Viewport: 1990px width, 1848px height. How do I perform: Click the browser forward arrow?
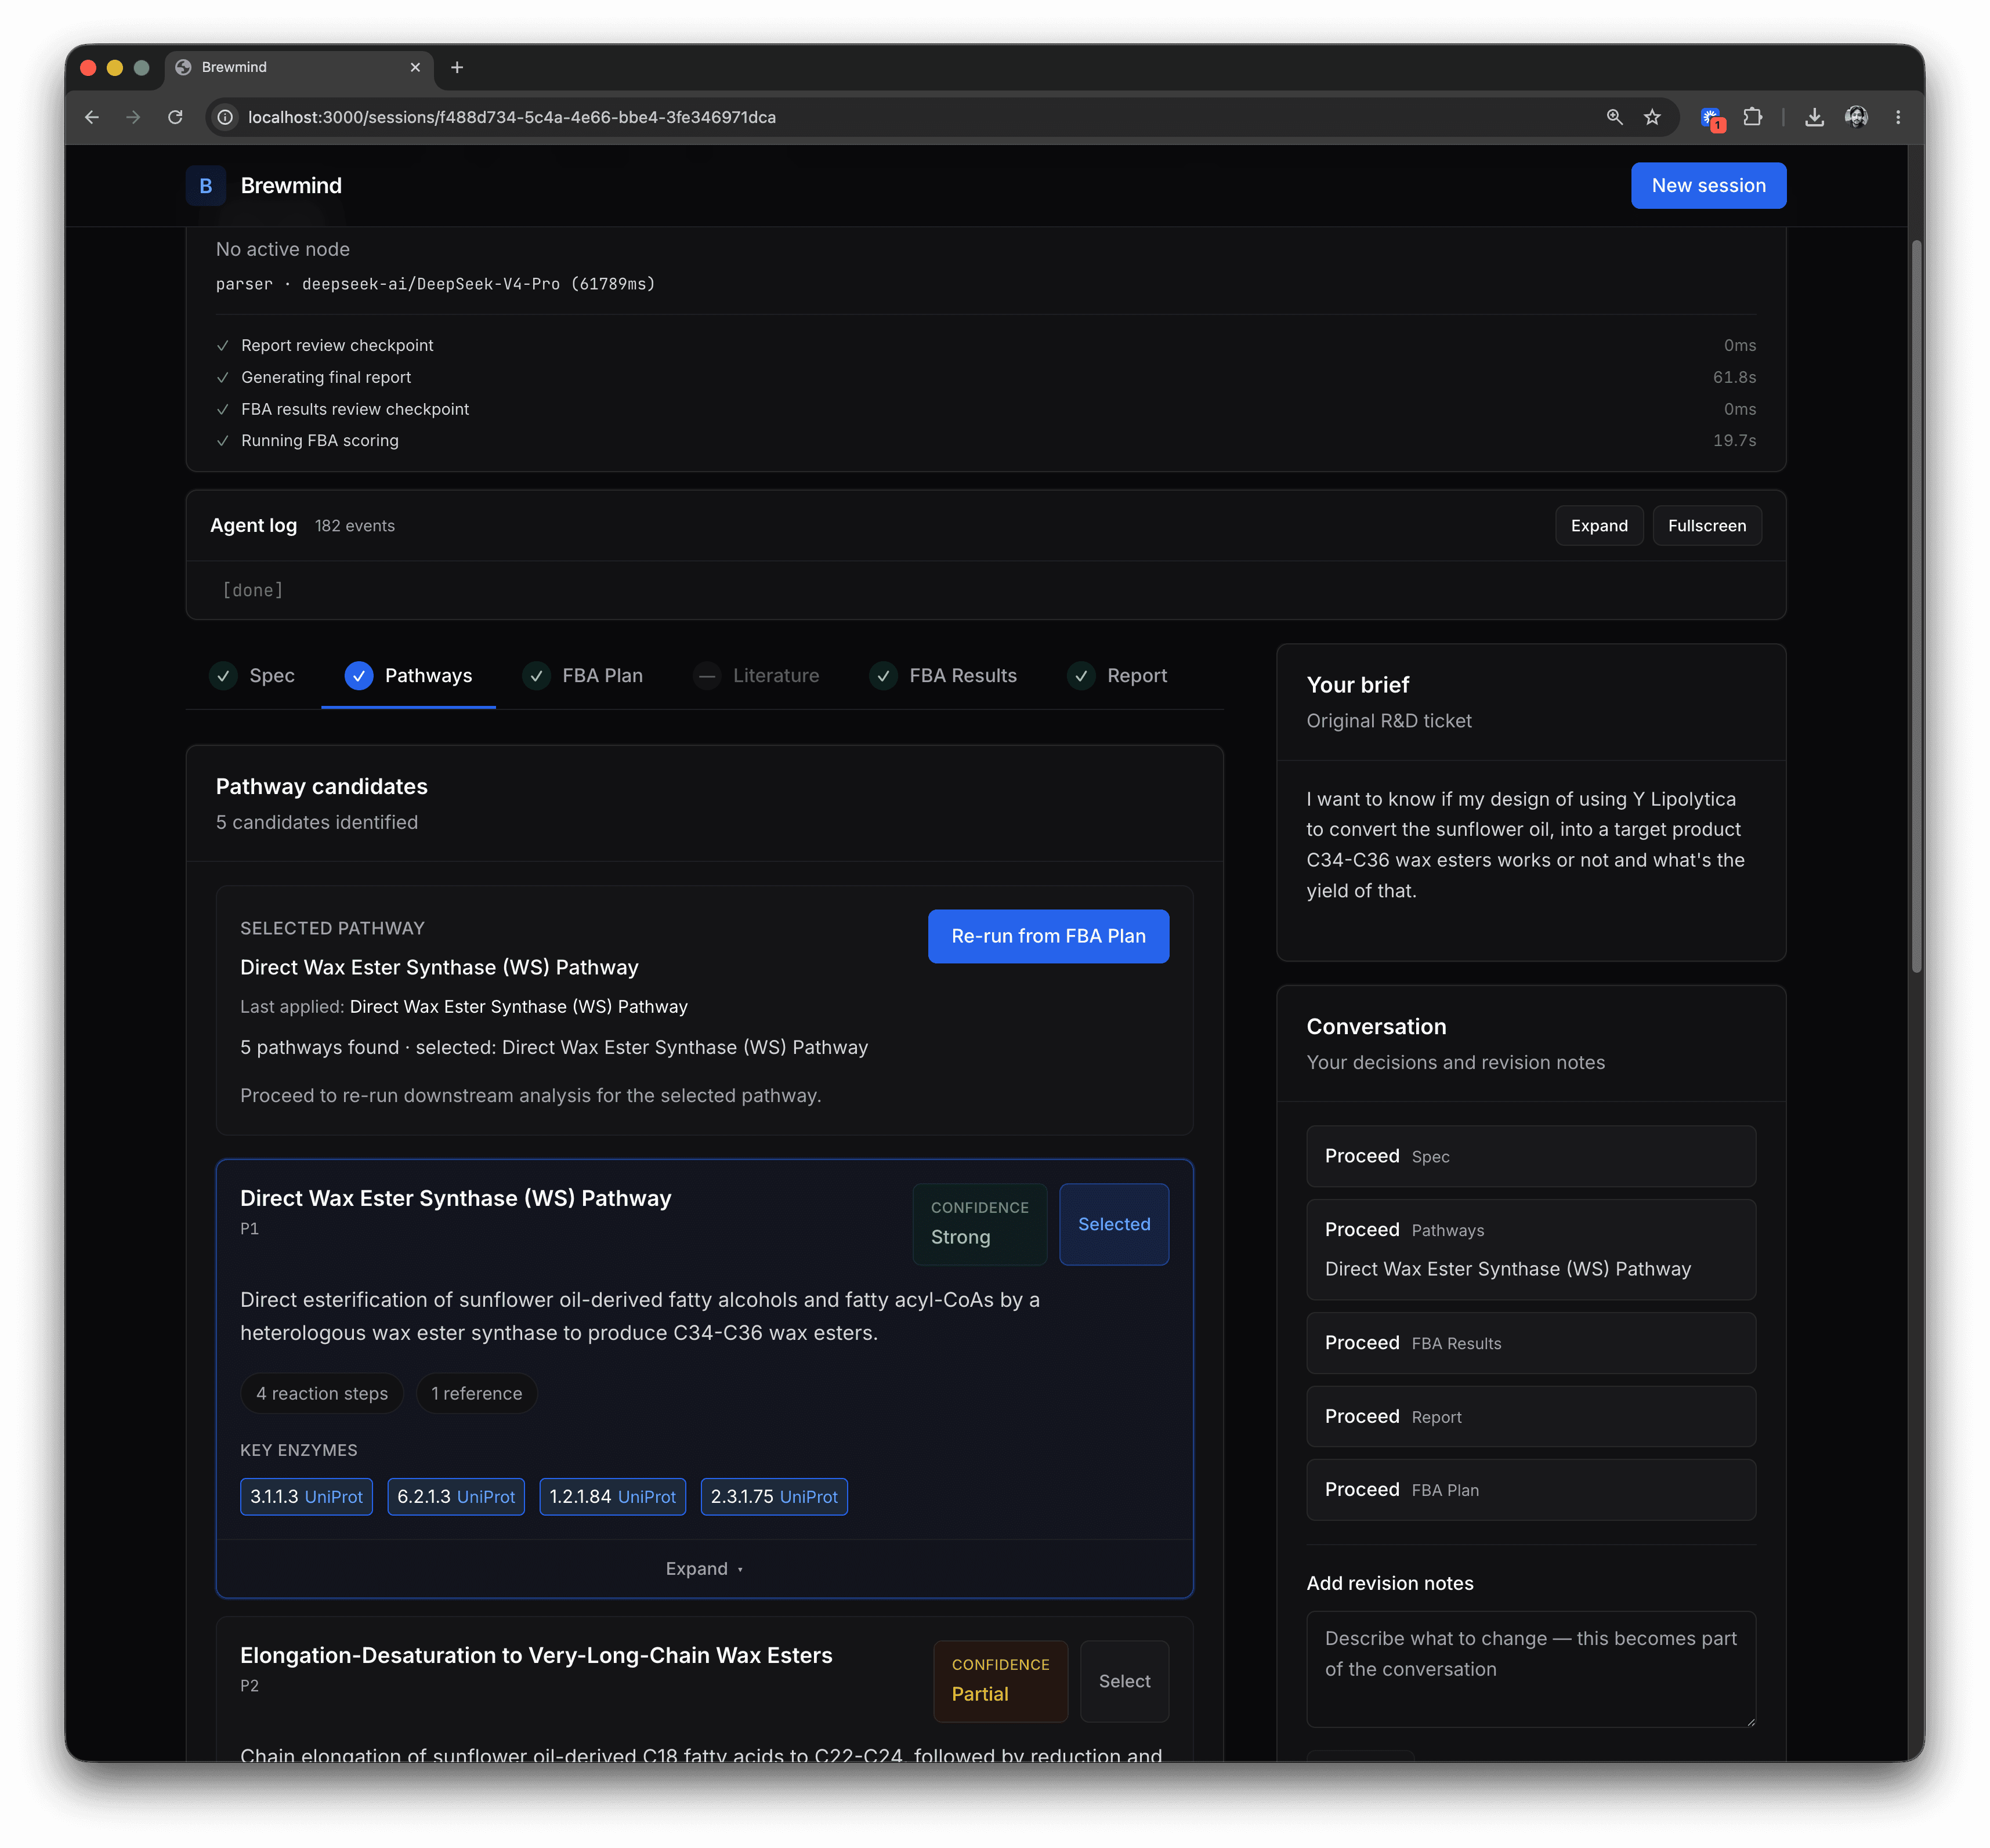133,117
